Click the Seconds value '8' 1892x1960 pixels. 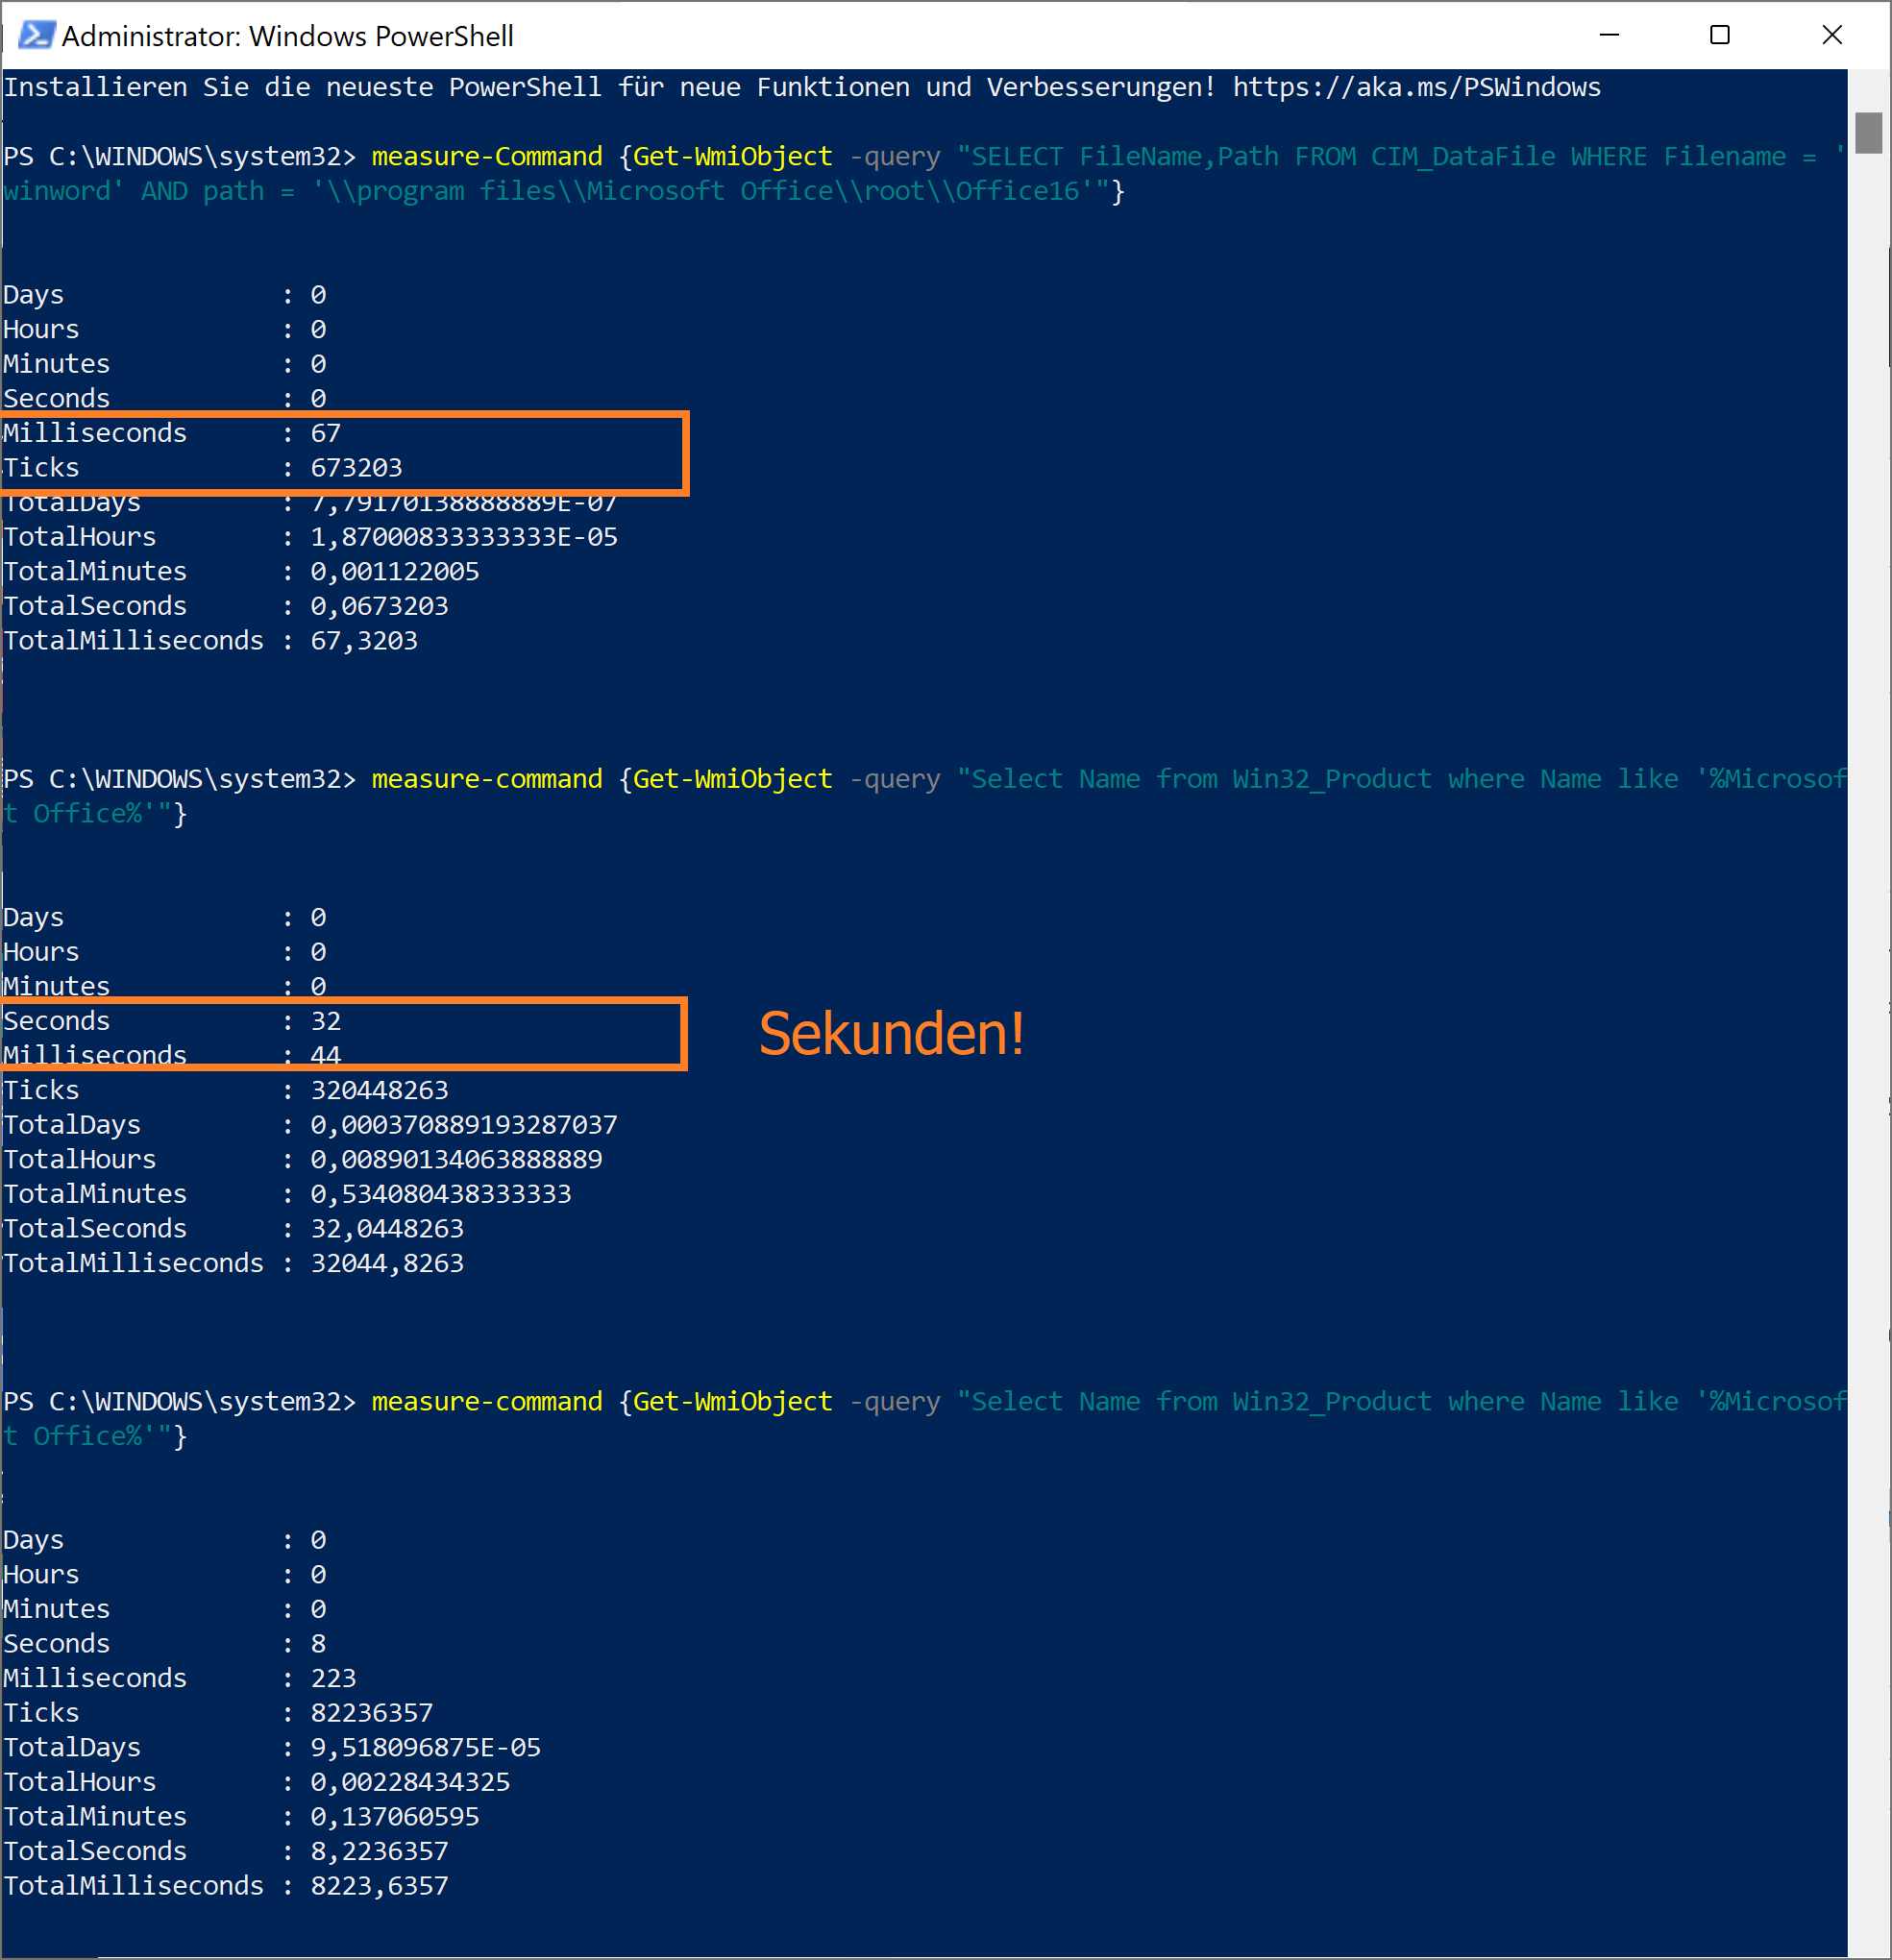[318, 1644]
